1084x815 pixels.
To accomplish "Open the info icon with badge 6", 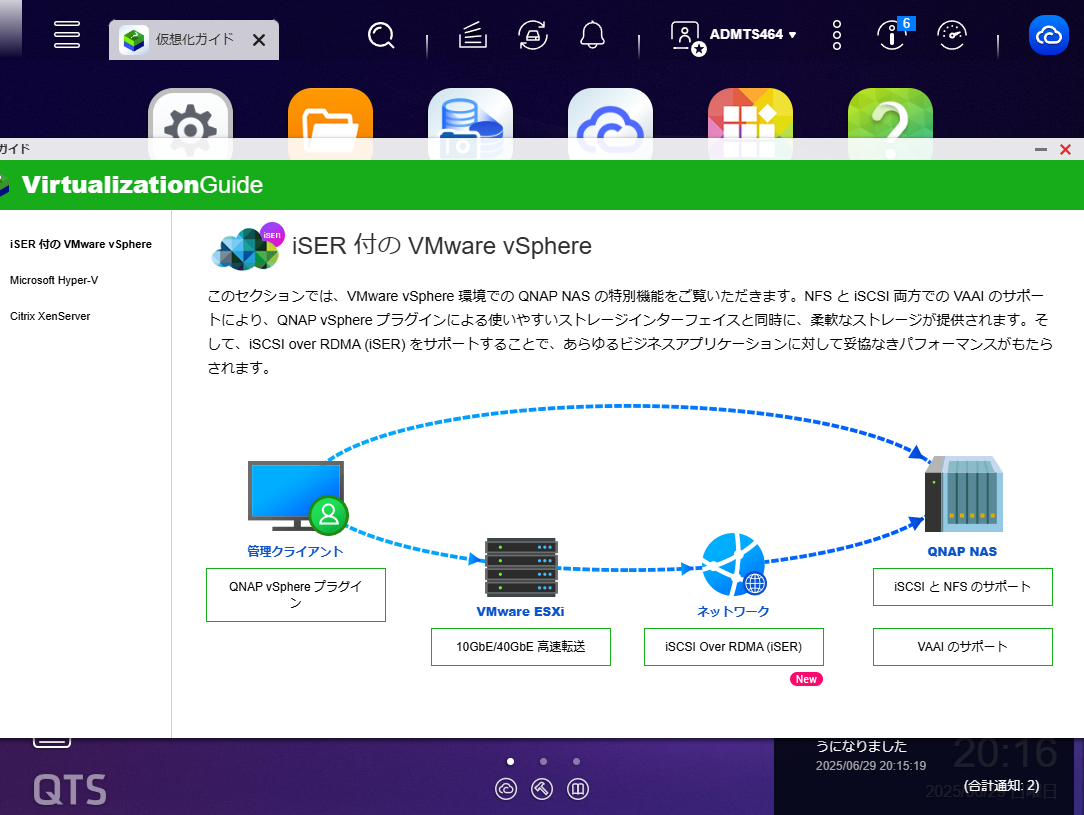I will pyautogui.click(x=893, y=35).
